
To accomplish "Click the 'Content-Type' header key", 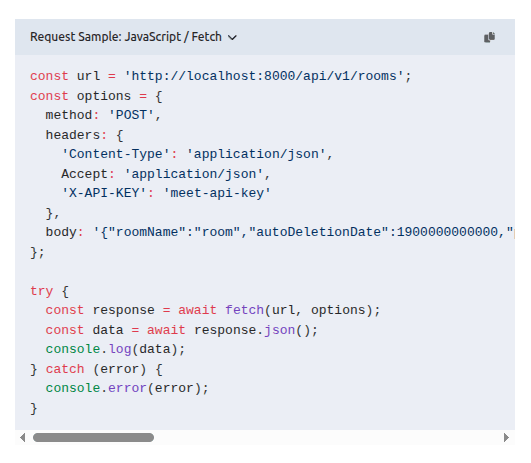I will 115,154.
